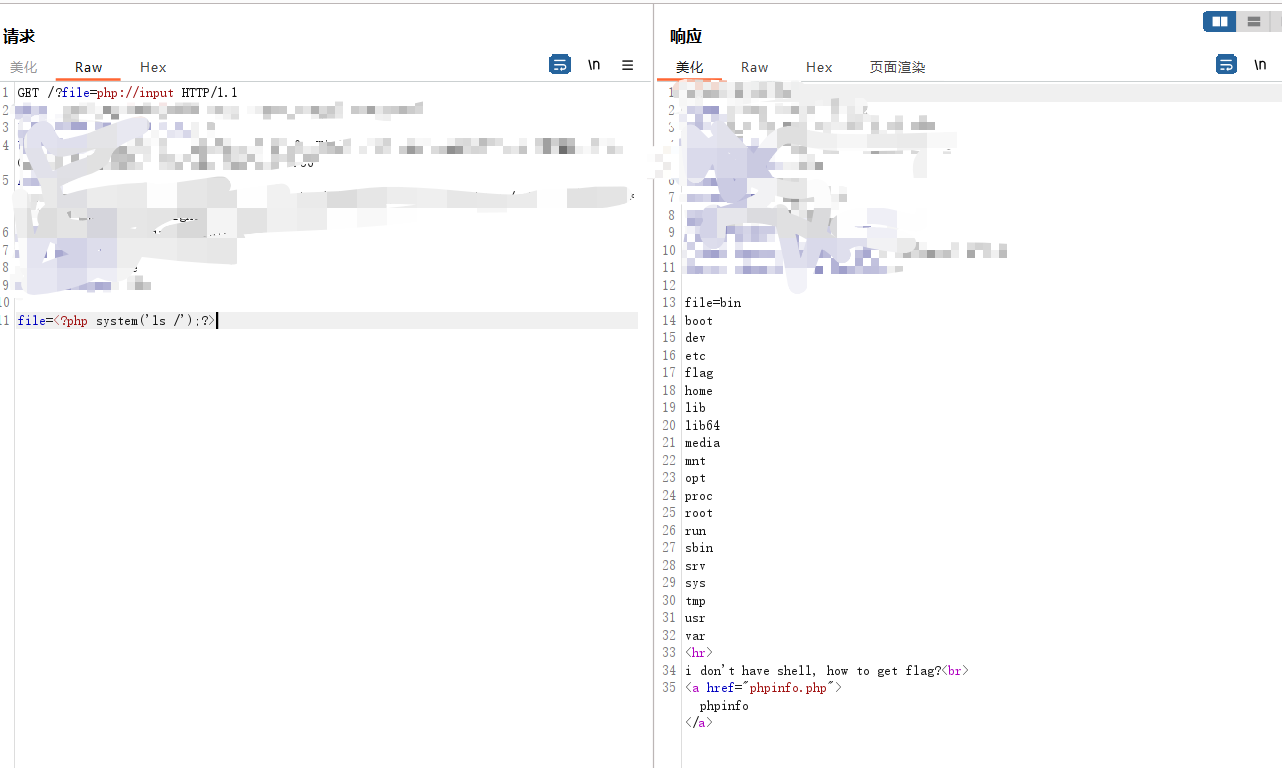Click the 'run' line in response
The image size is (1282, 768).
pos(695,531)
